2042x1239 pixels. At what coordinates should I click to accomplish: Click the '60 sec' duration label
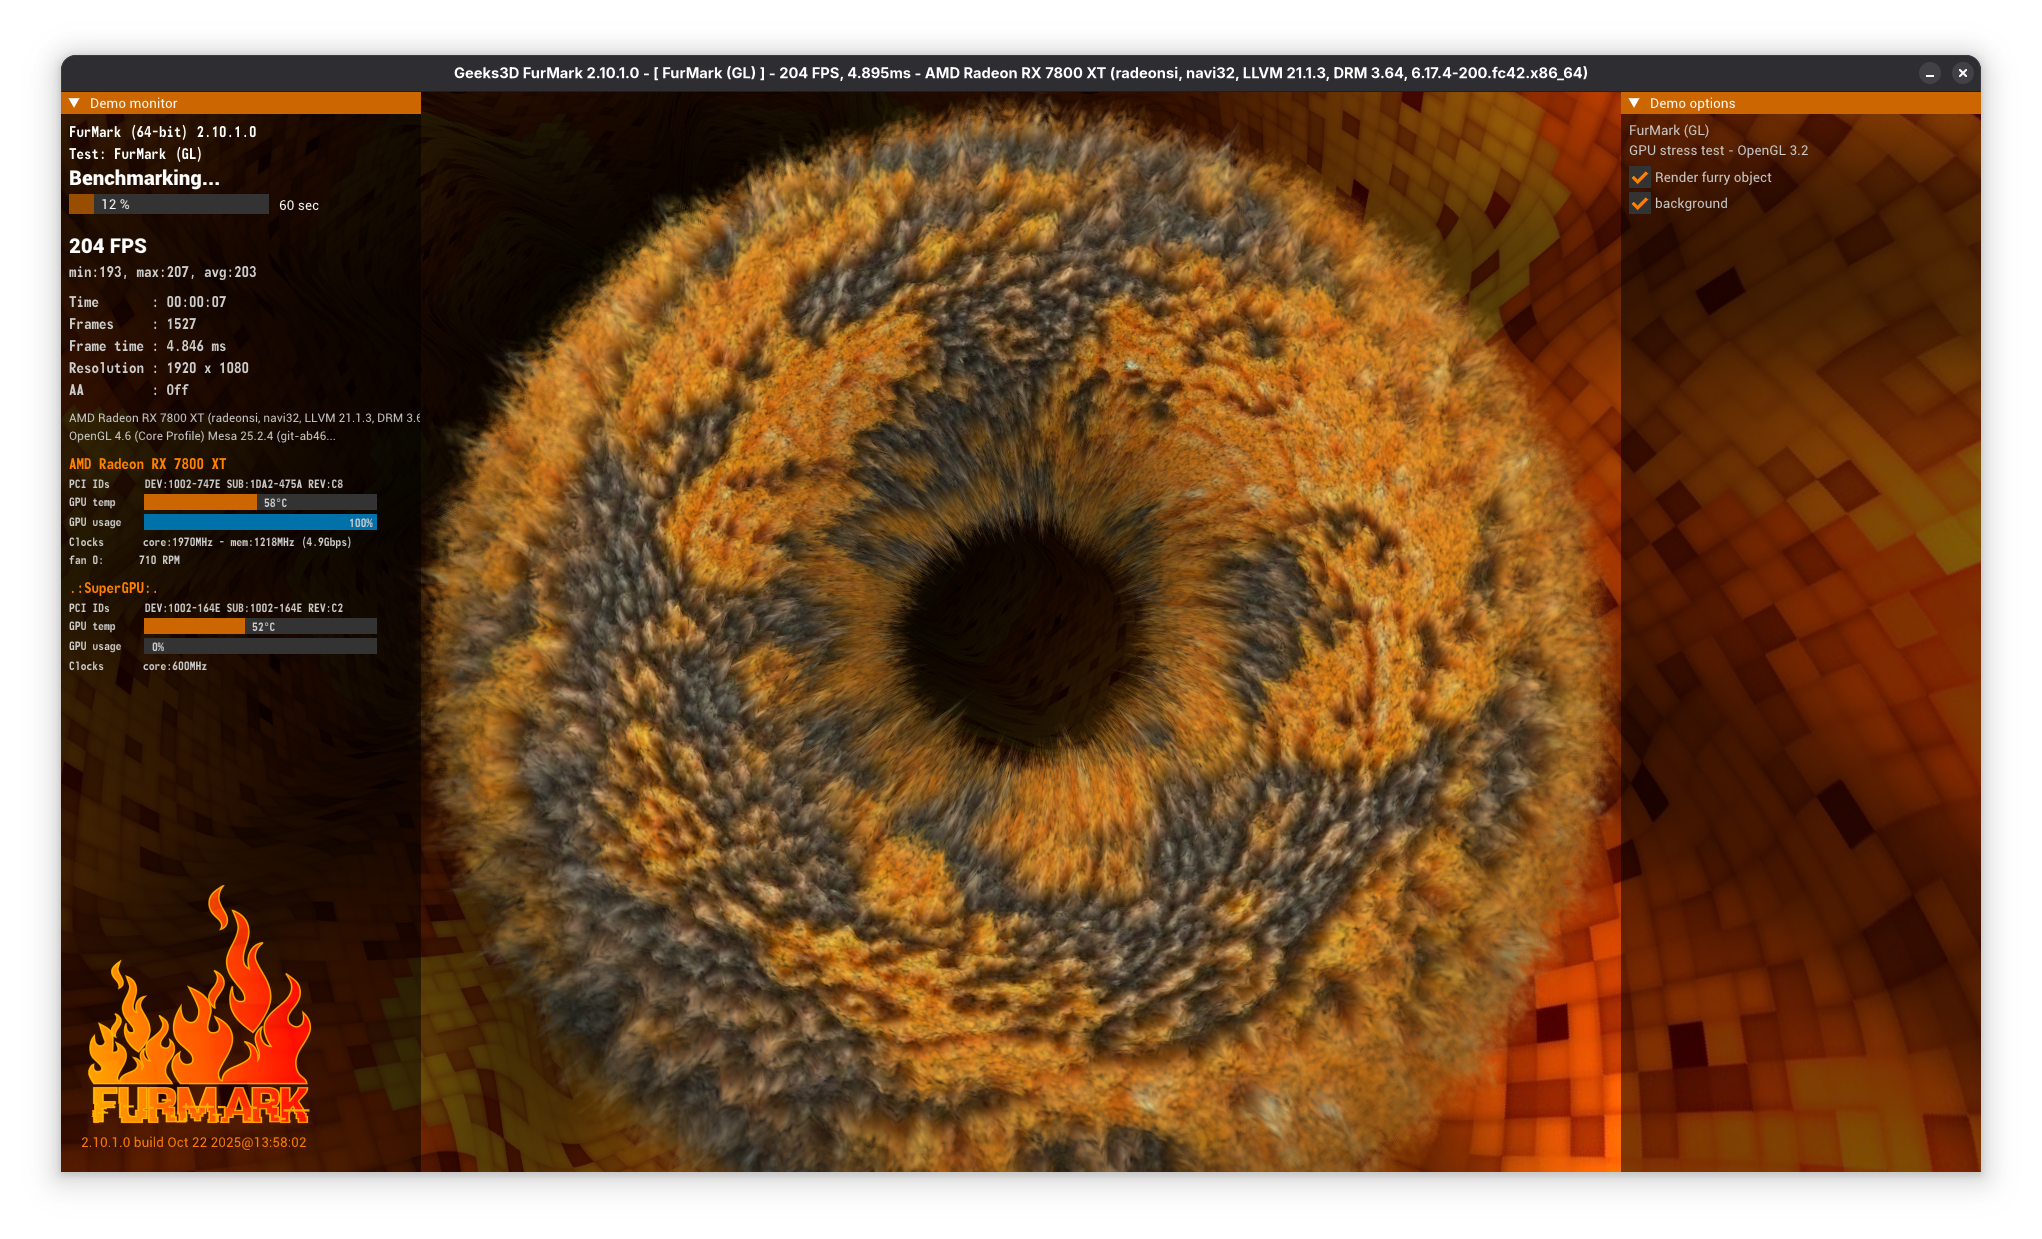coord(299,205)
